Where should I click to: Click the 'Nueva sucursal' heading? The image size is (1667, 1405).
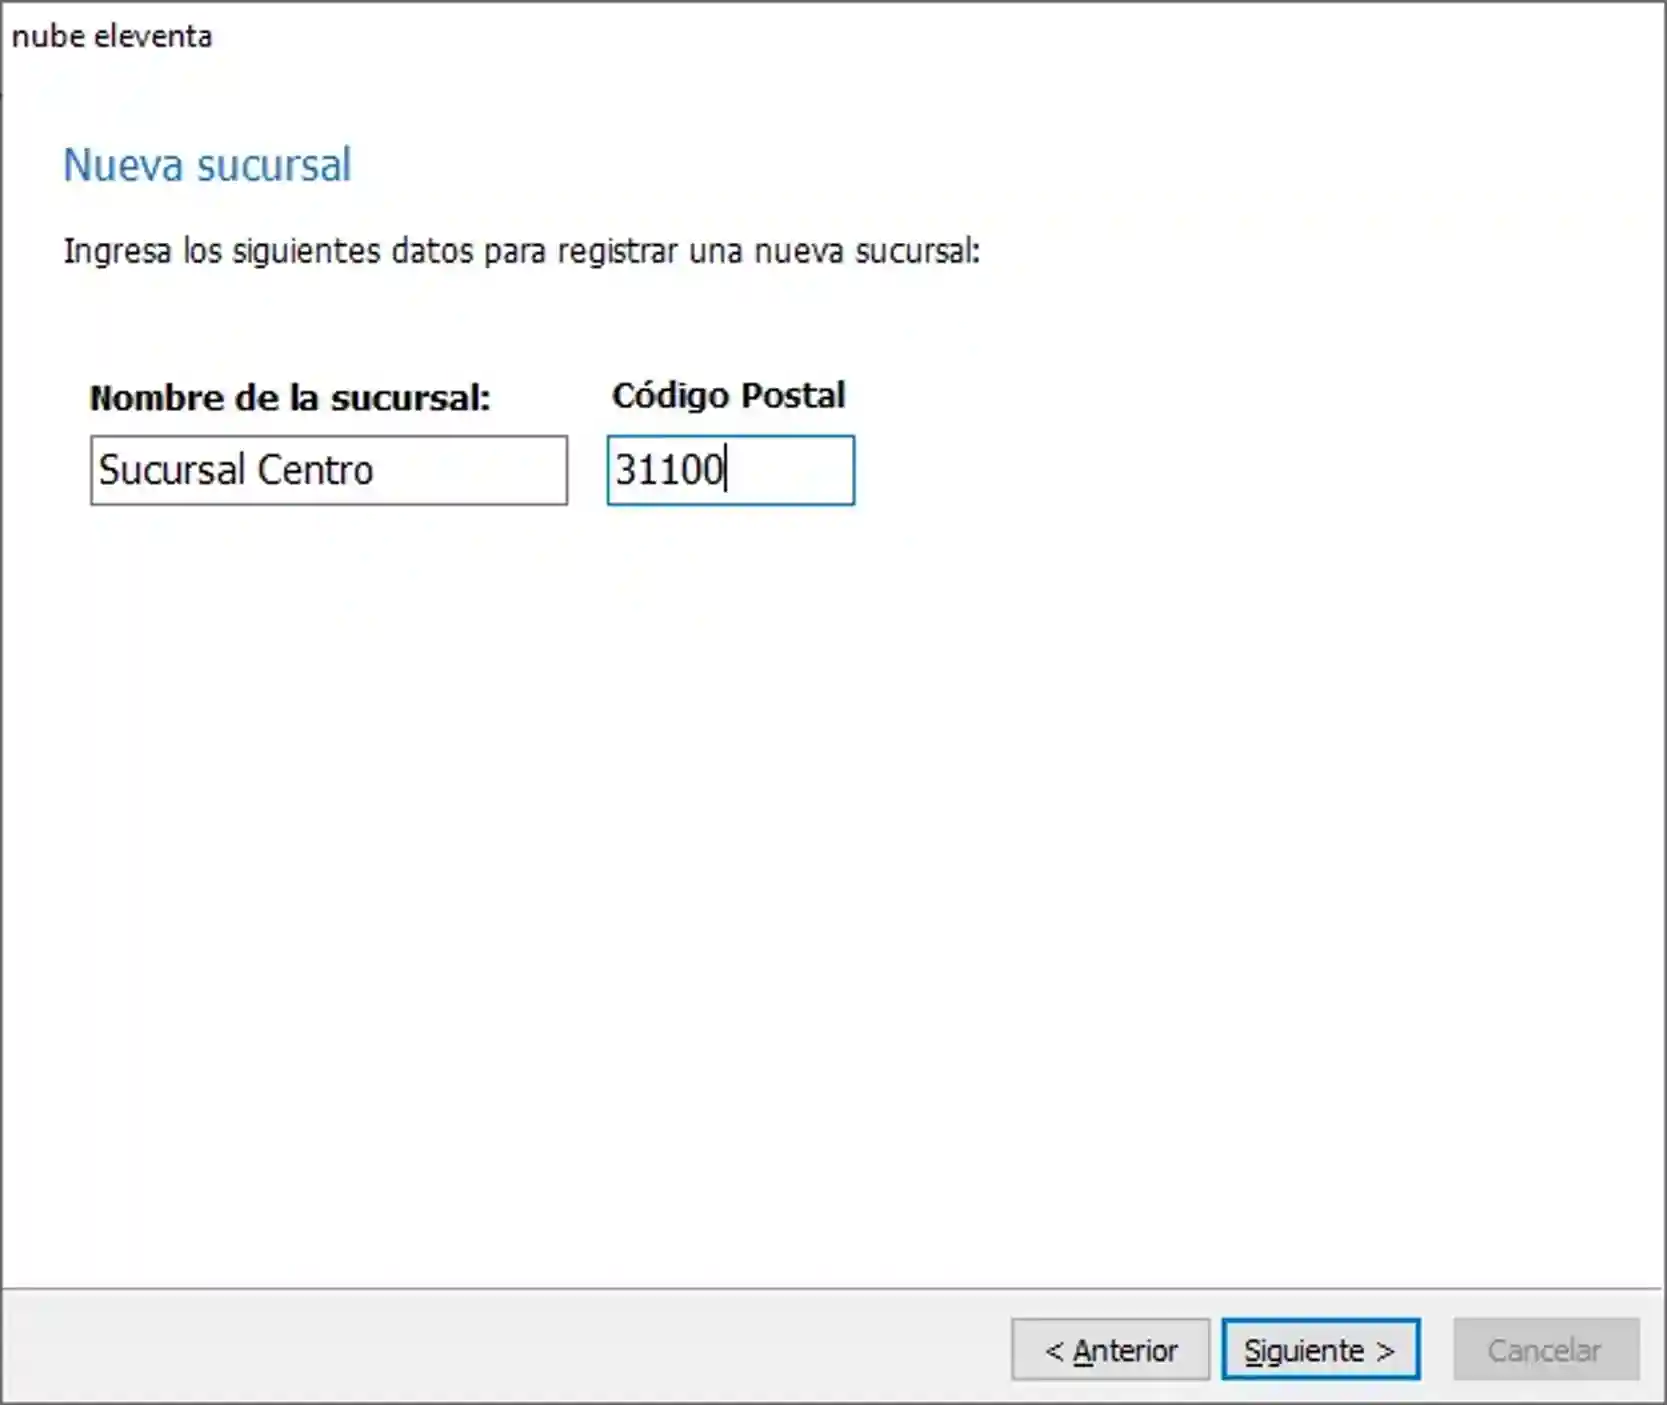coord(207,165)
